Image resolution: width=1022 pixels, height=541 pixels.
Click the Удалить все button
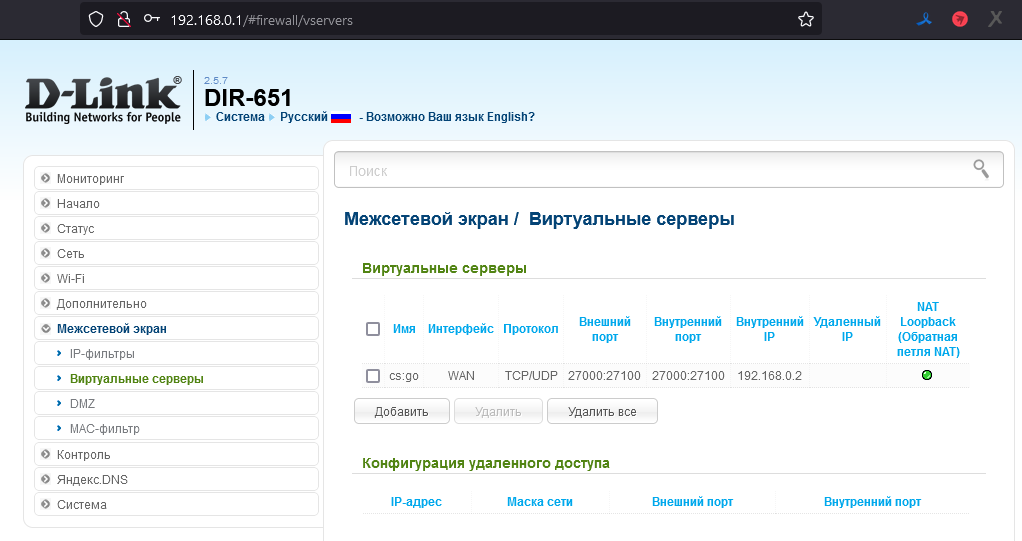(602, 411)
